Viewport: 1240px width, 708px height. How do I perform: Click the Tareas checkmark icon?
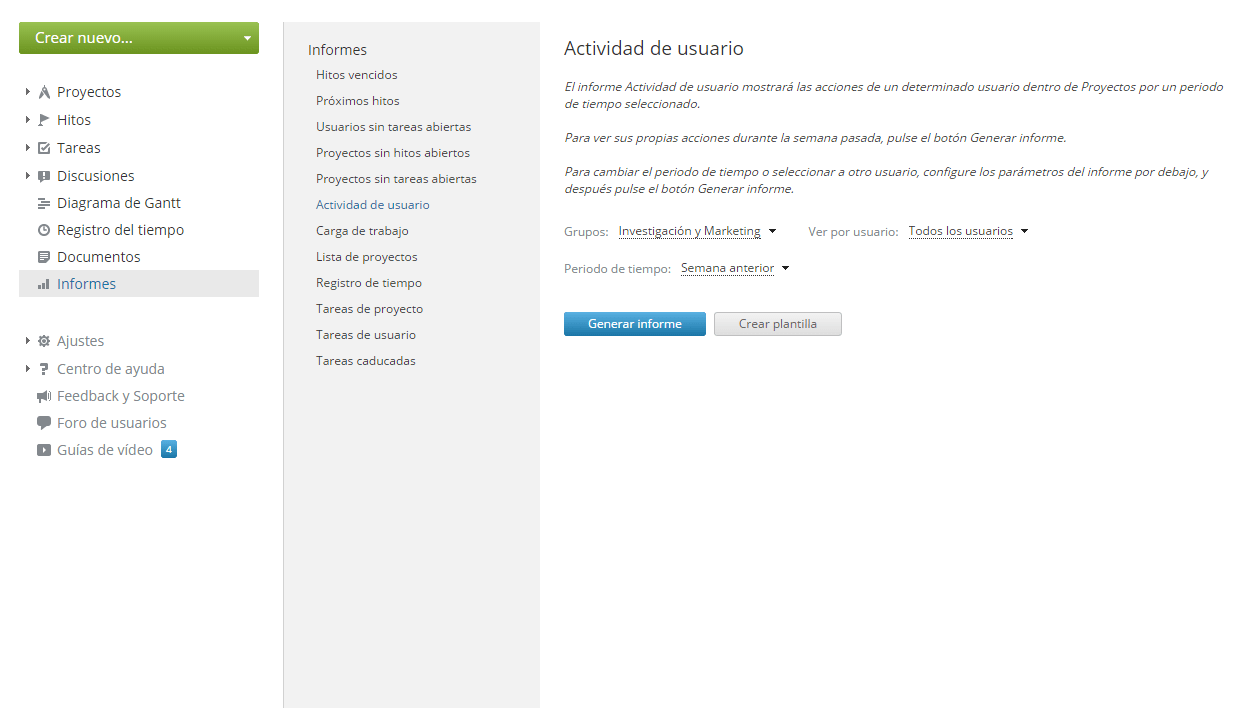point(44,148)
